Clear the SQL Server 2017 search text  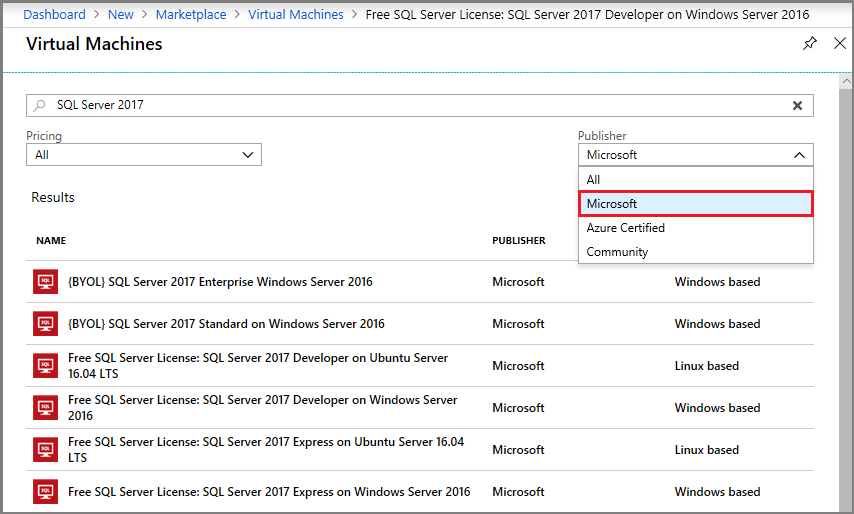(798, 105)
